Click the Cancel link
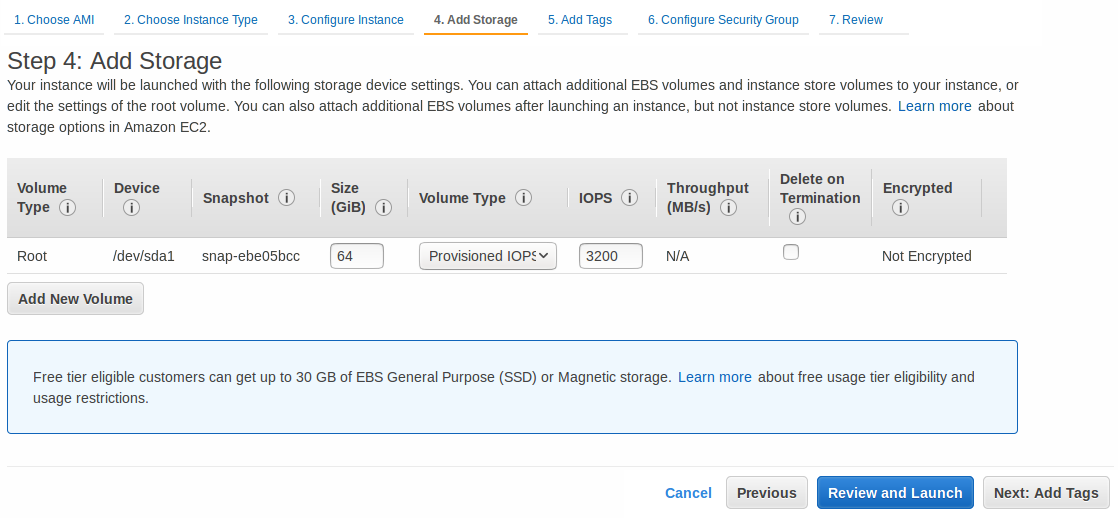 pyautogui.click(x=688, y=493)
